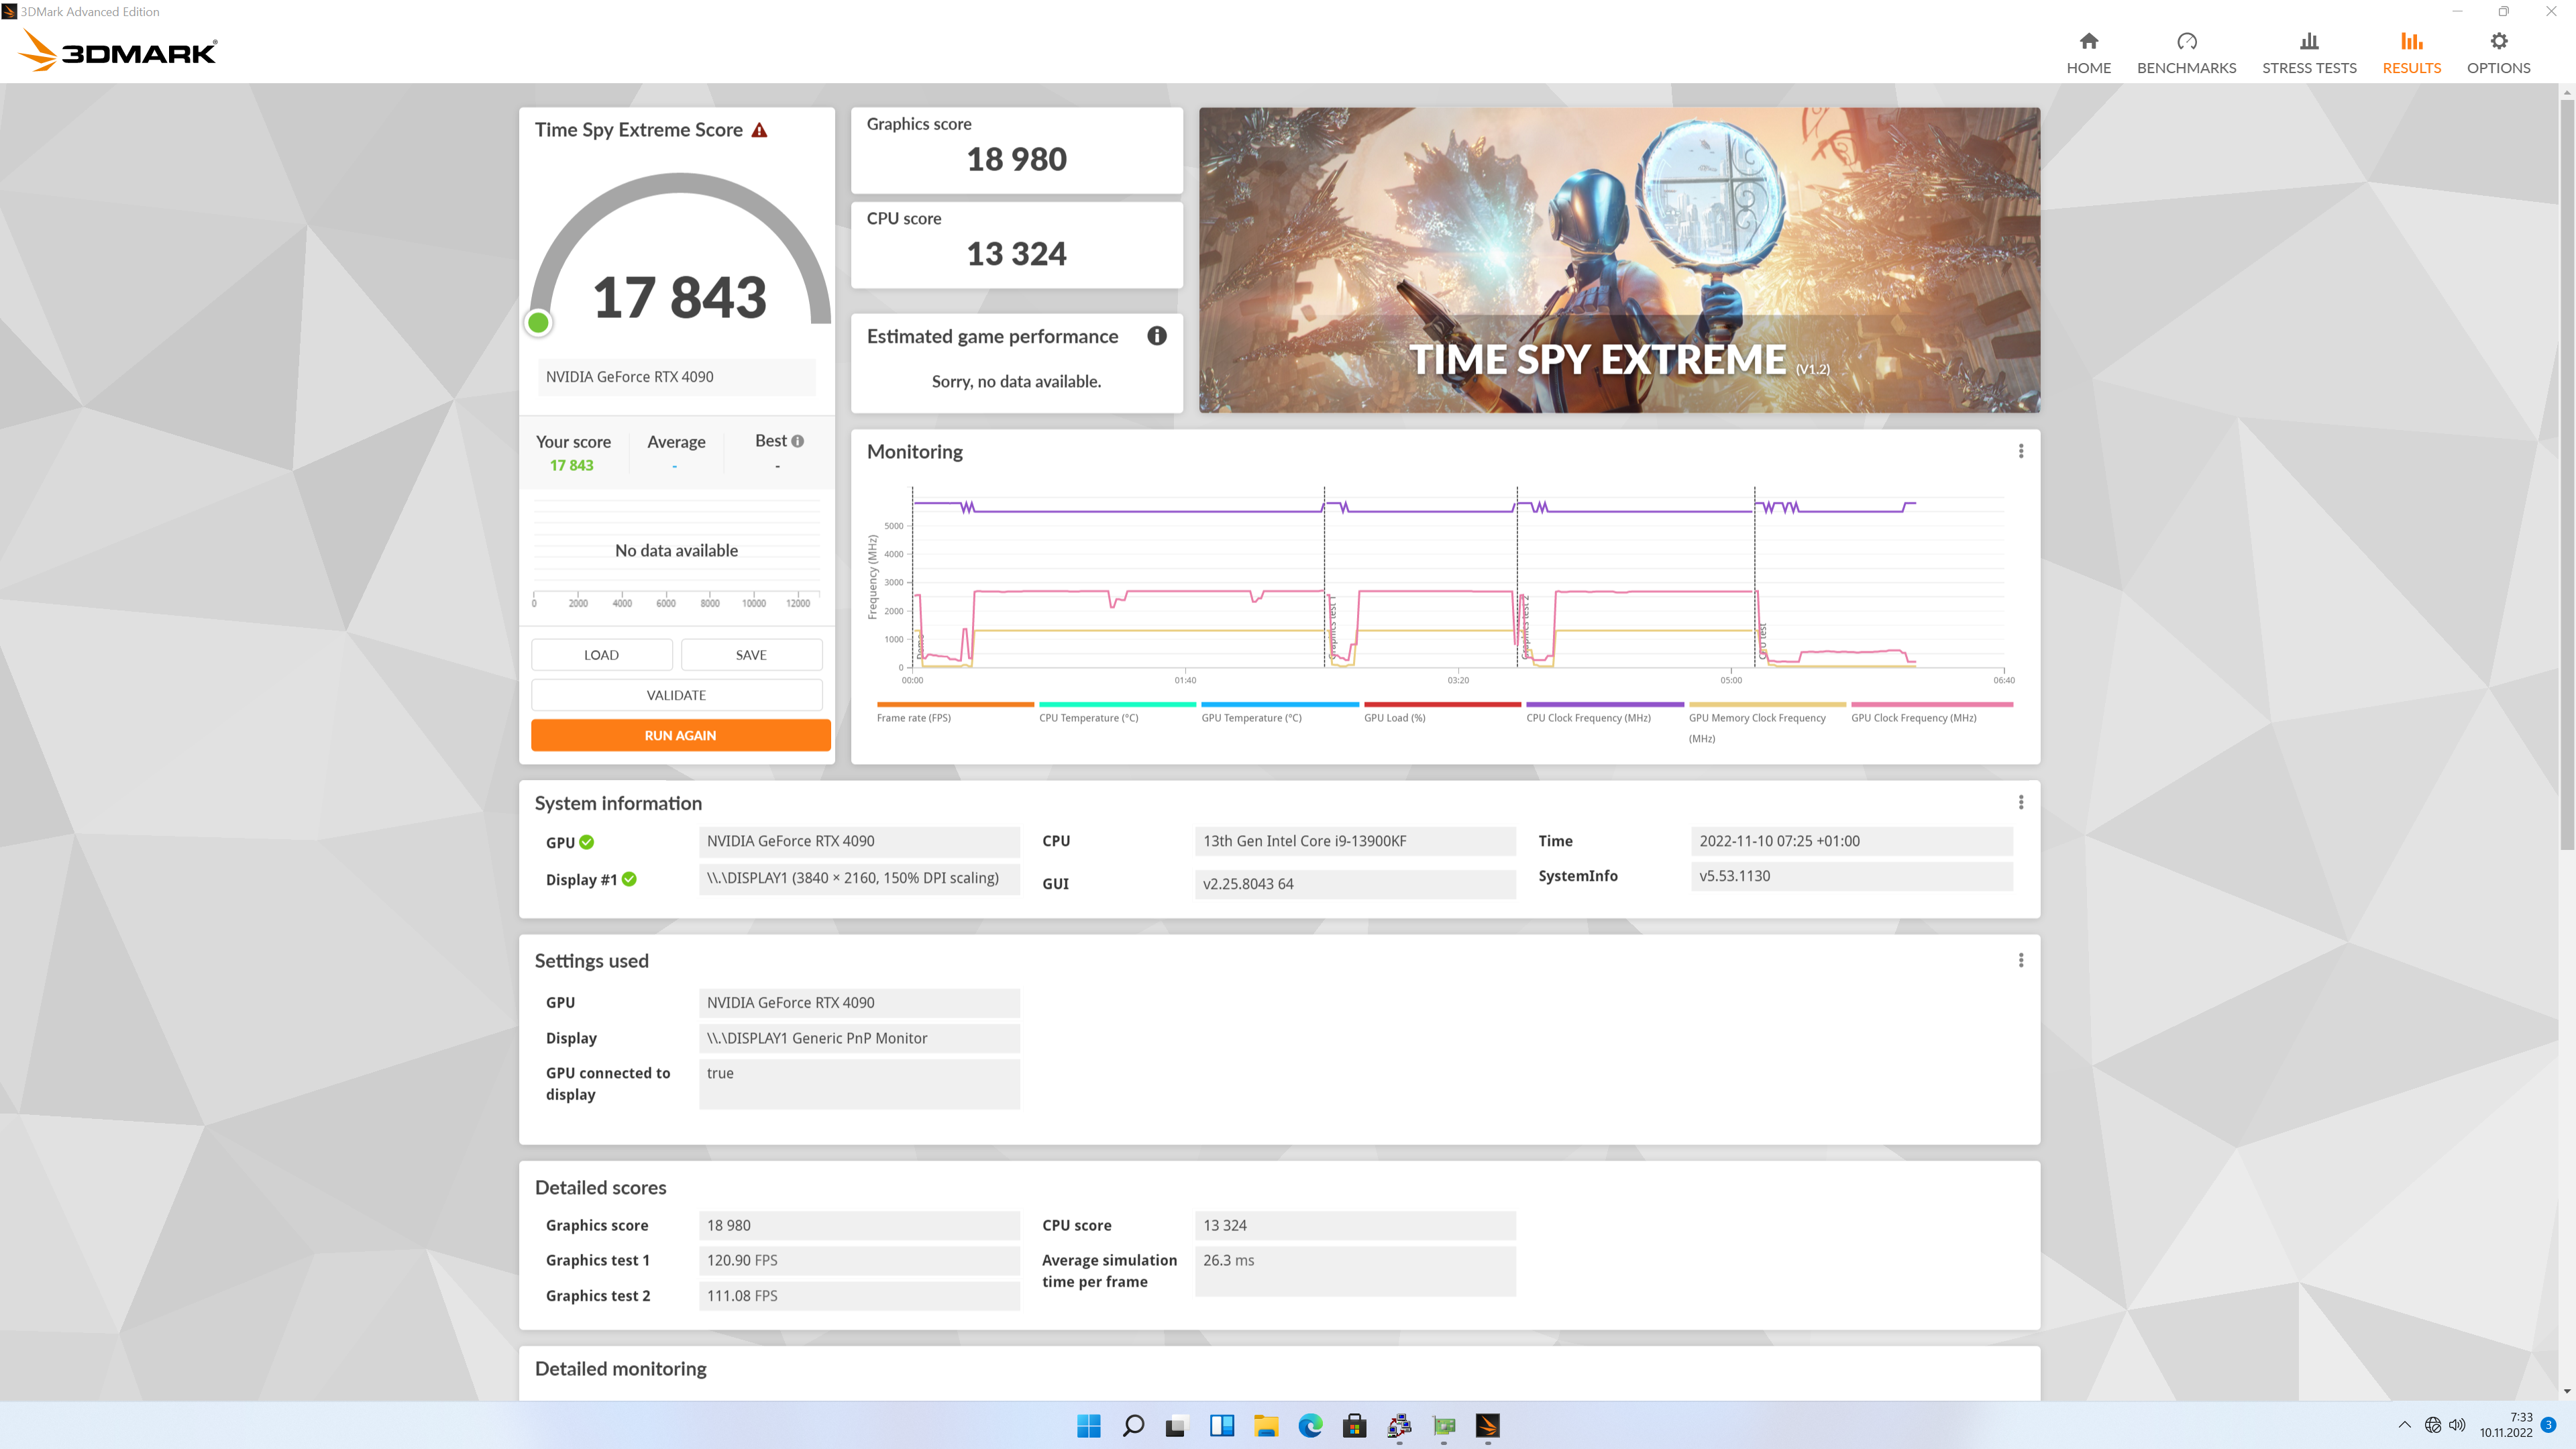Click the CPU score 13 324 card

[1016, 245]
